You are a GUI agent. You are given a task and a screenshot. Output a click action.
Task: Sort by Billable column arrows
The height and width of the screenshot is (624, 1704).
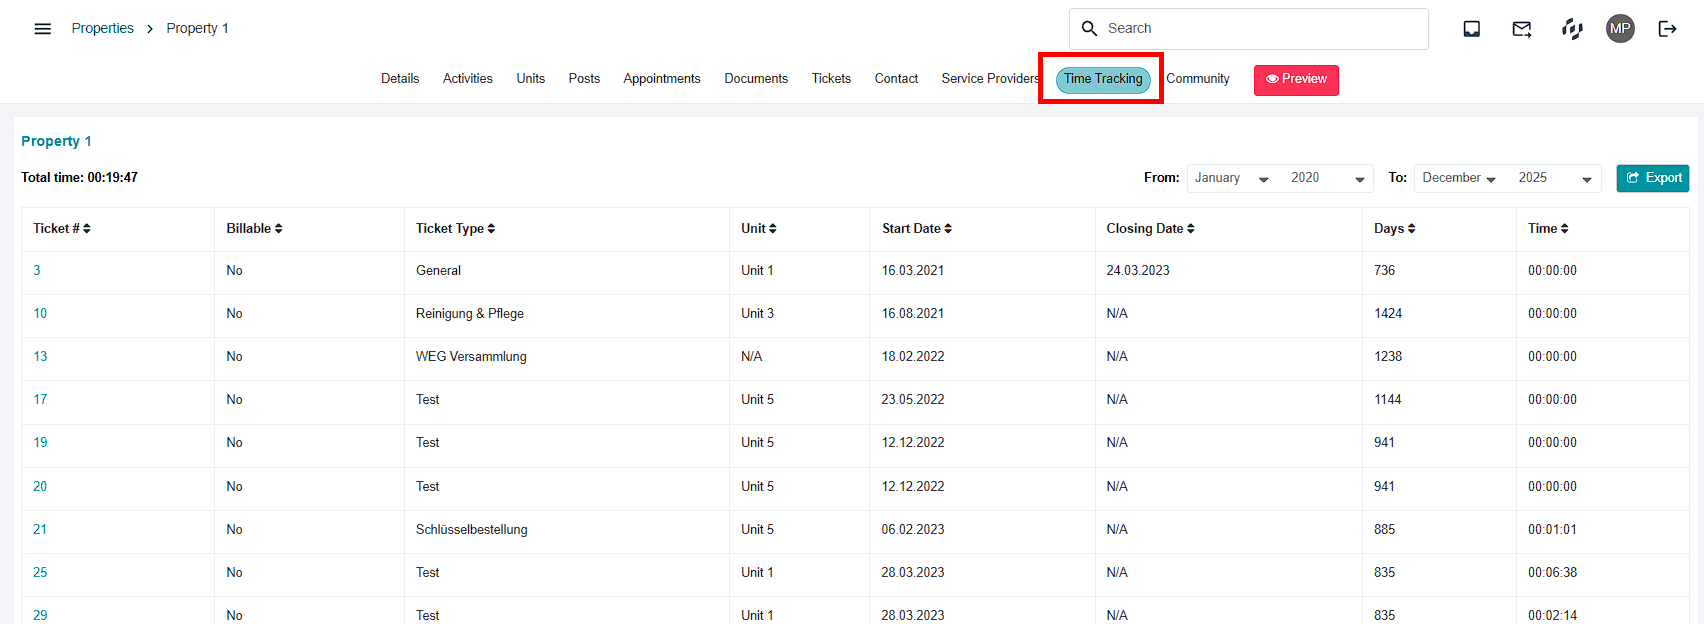[279, 229]
